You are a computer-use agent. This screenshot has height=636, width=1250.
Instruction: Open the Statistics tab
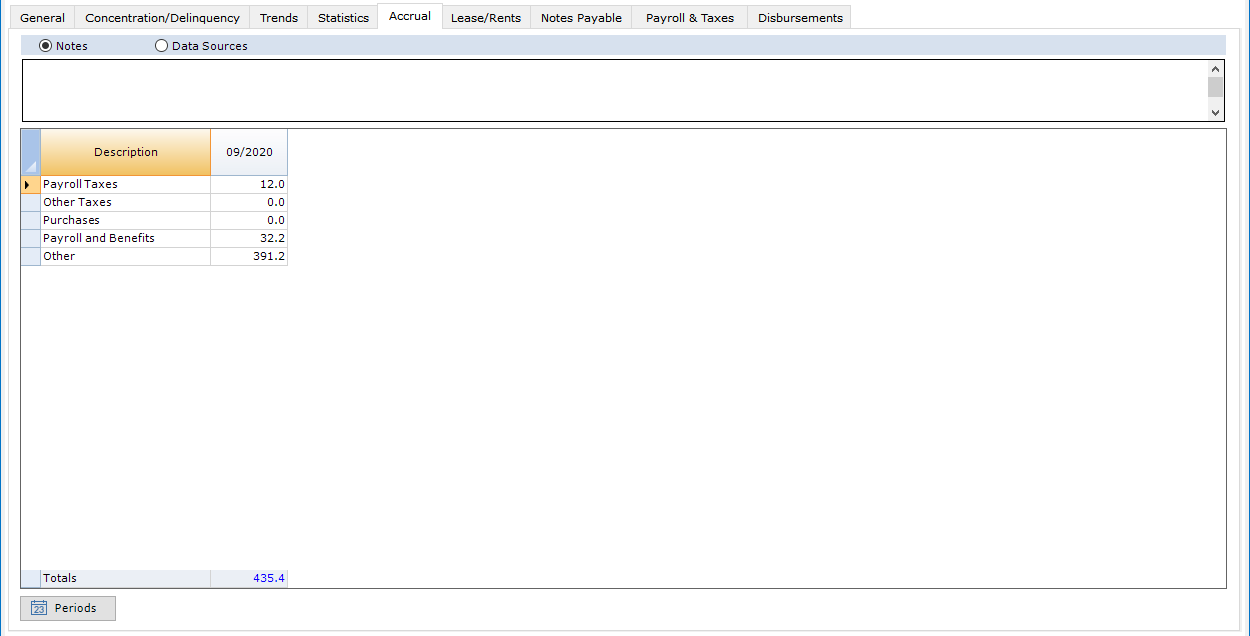[342, 17]
